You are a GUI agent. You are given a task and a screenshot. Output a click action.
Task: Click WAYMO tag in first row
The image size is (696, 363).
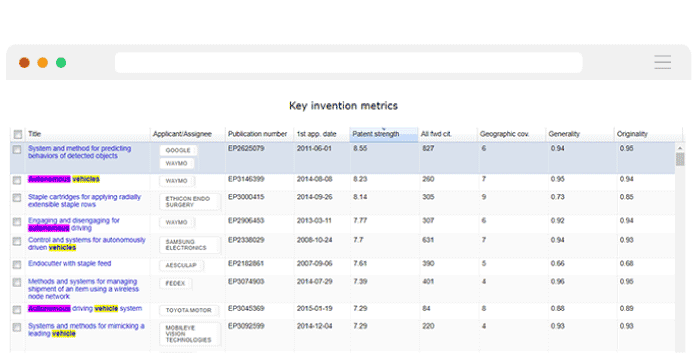177,163
